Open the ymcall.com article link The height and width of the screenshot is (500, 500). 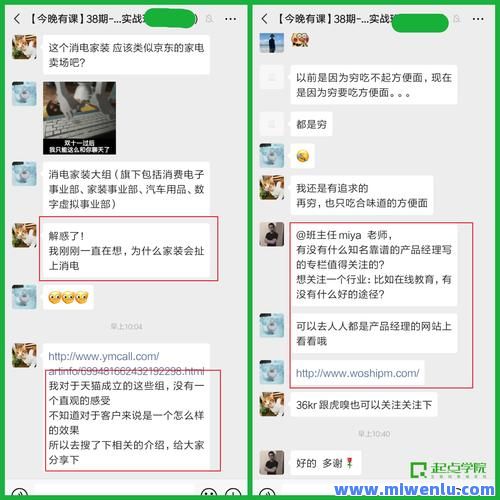(126, 363)
